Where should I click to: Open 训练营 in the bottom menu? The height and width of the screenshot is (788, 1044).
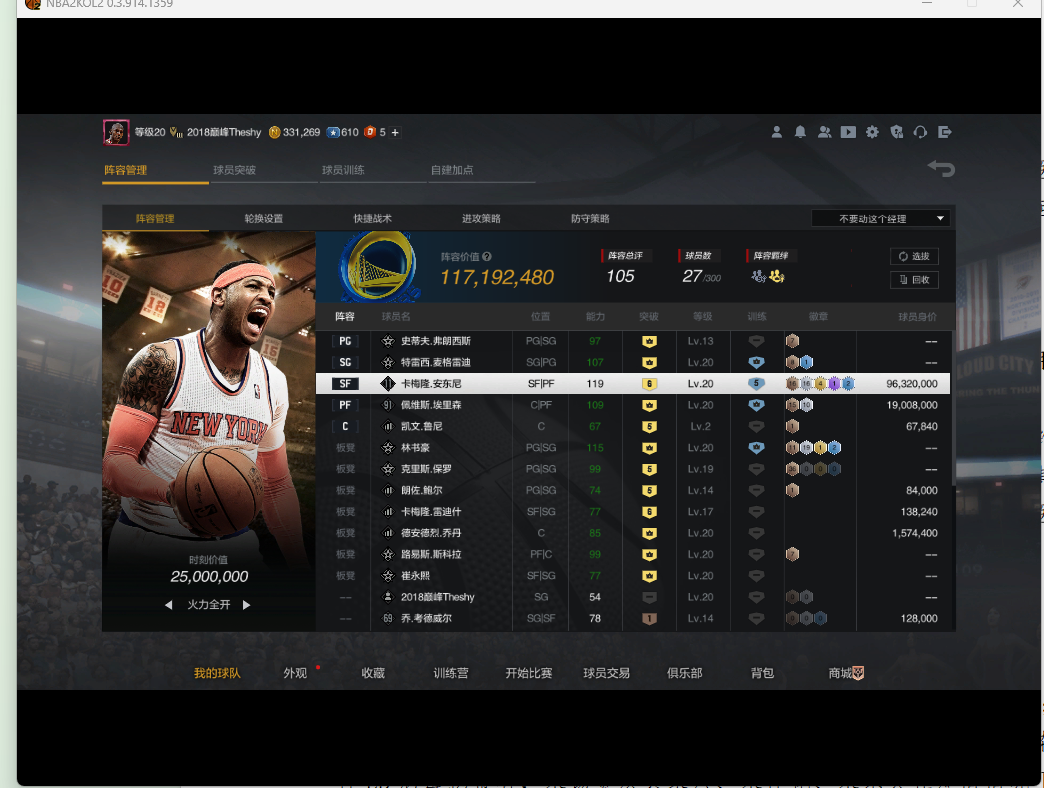click(451, 674)
